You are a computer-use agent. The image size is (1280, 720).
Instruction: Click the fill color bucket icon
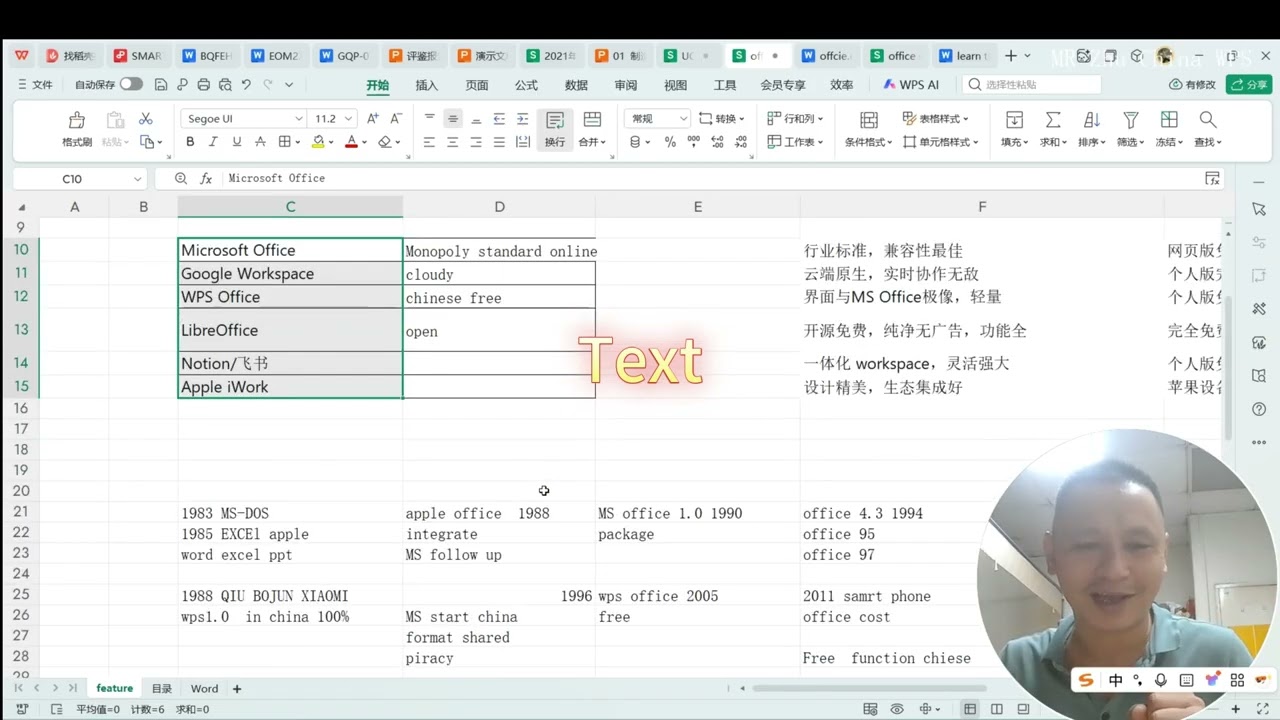click(x=318, y=142)
